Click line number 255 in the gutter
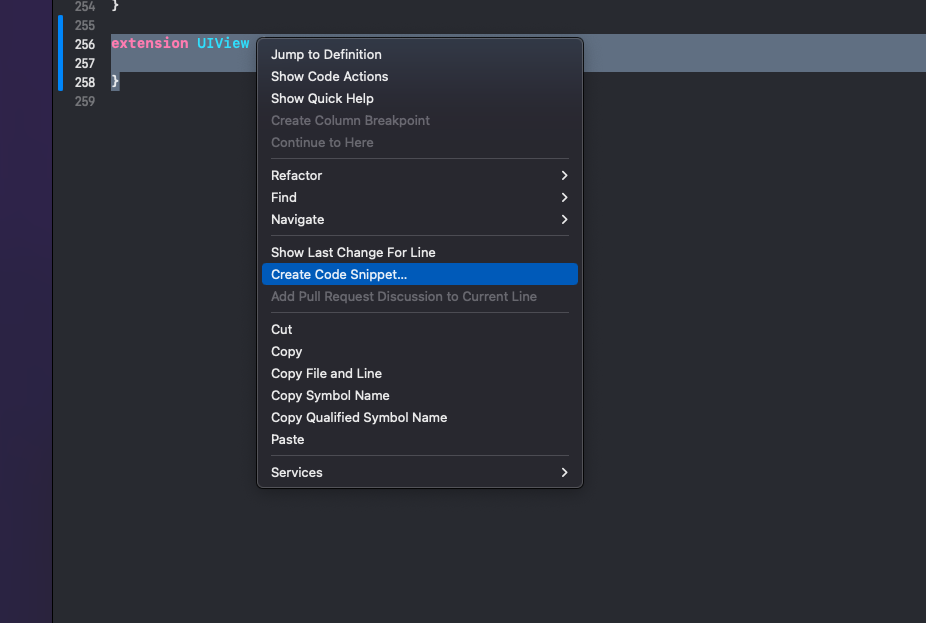 pyautogui.click(x=84, y=25)
